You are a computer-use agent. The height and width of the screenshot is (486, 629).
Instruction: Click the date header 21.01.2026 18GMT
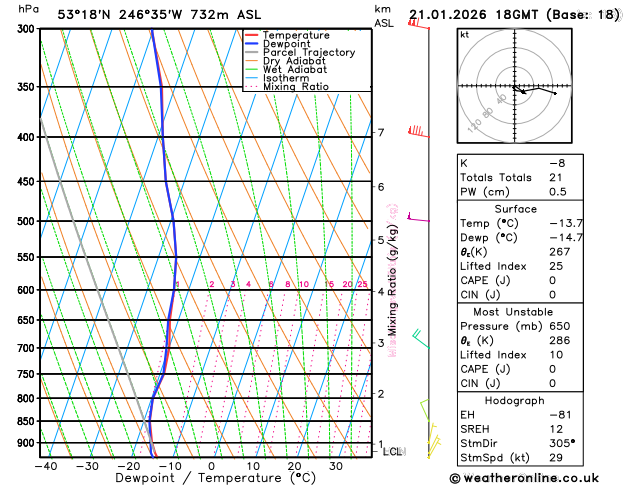473,15
